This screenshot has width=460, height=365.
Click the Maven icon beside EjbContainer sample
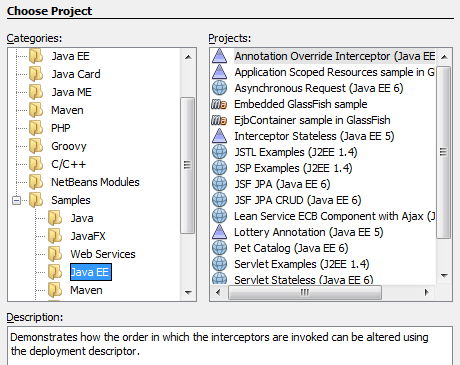click(x=219, y=120)
